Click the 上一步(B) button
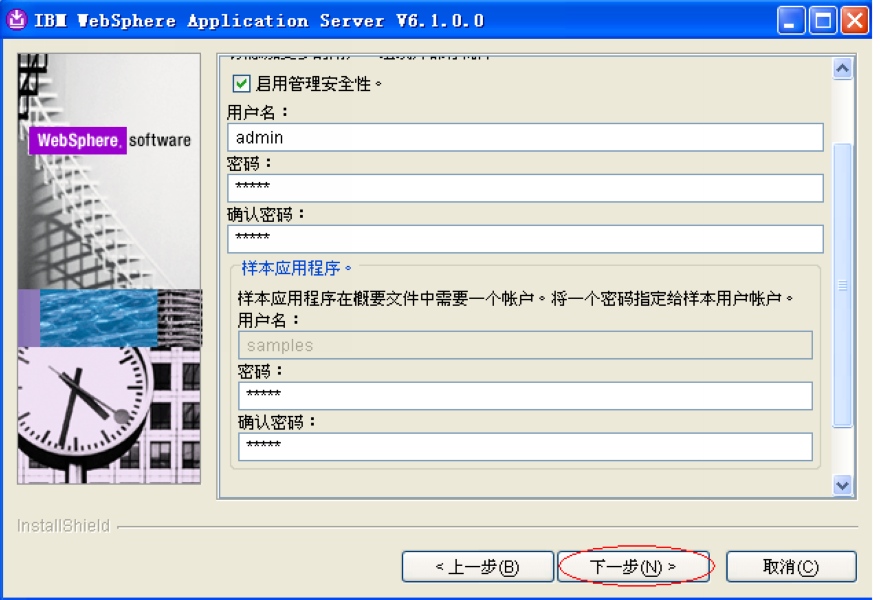 [478, 566]
